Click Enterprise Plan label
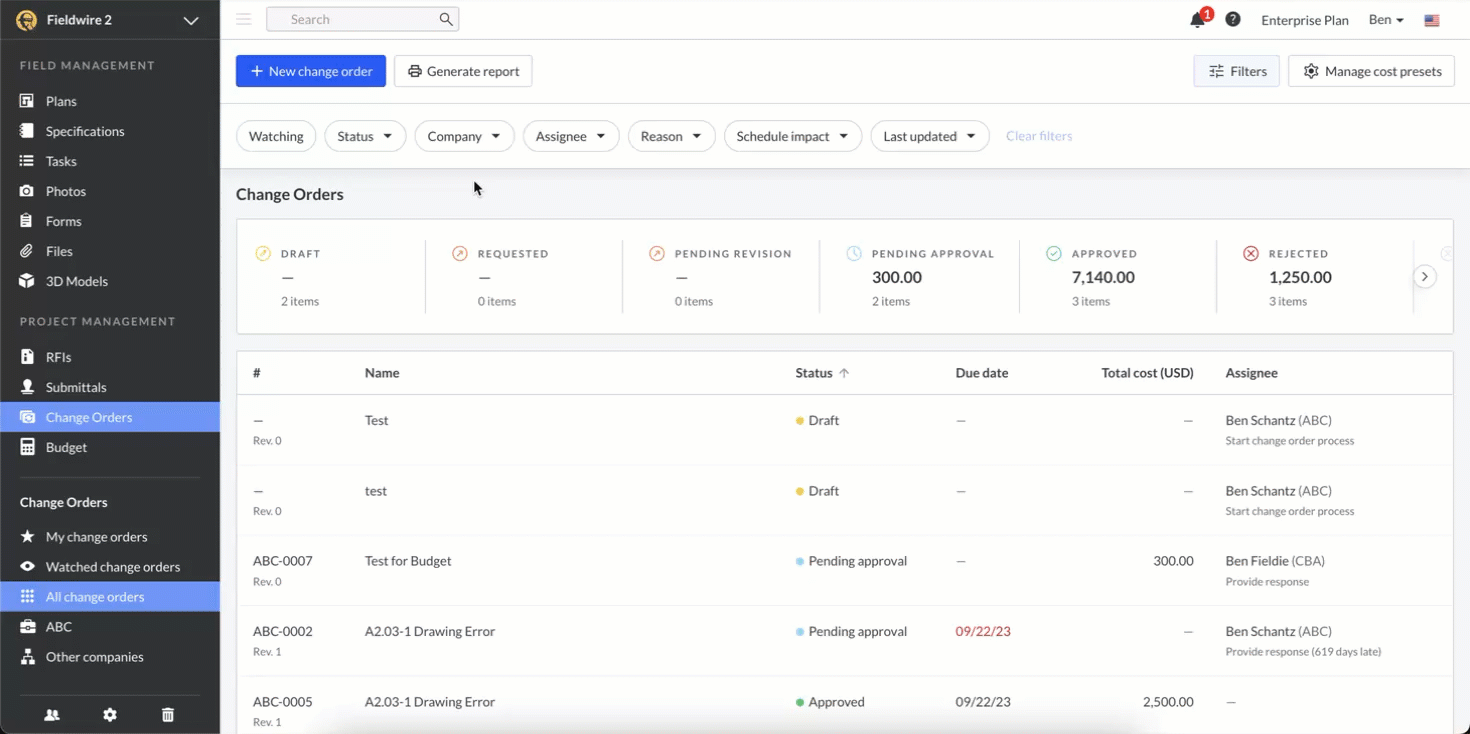 [x=1305, y=20]
